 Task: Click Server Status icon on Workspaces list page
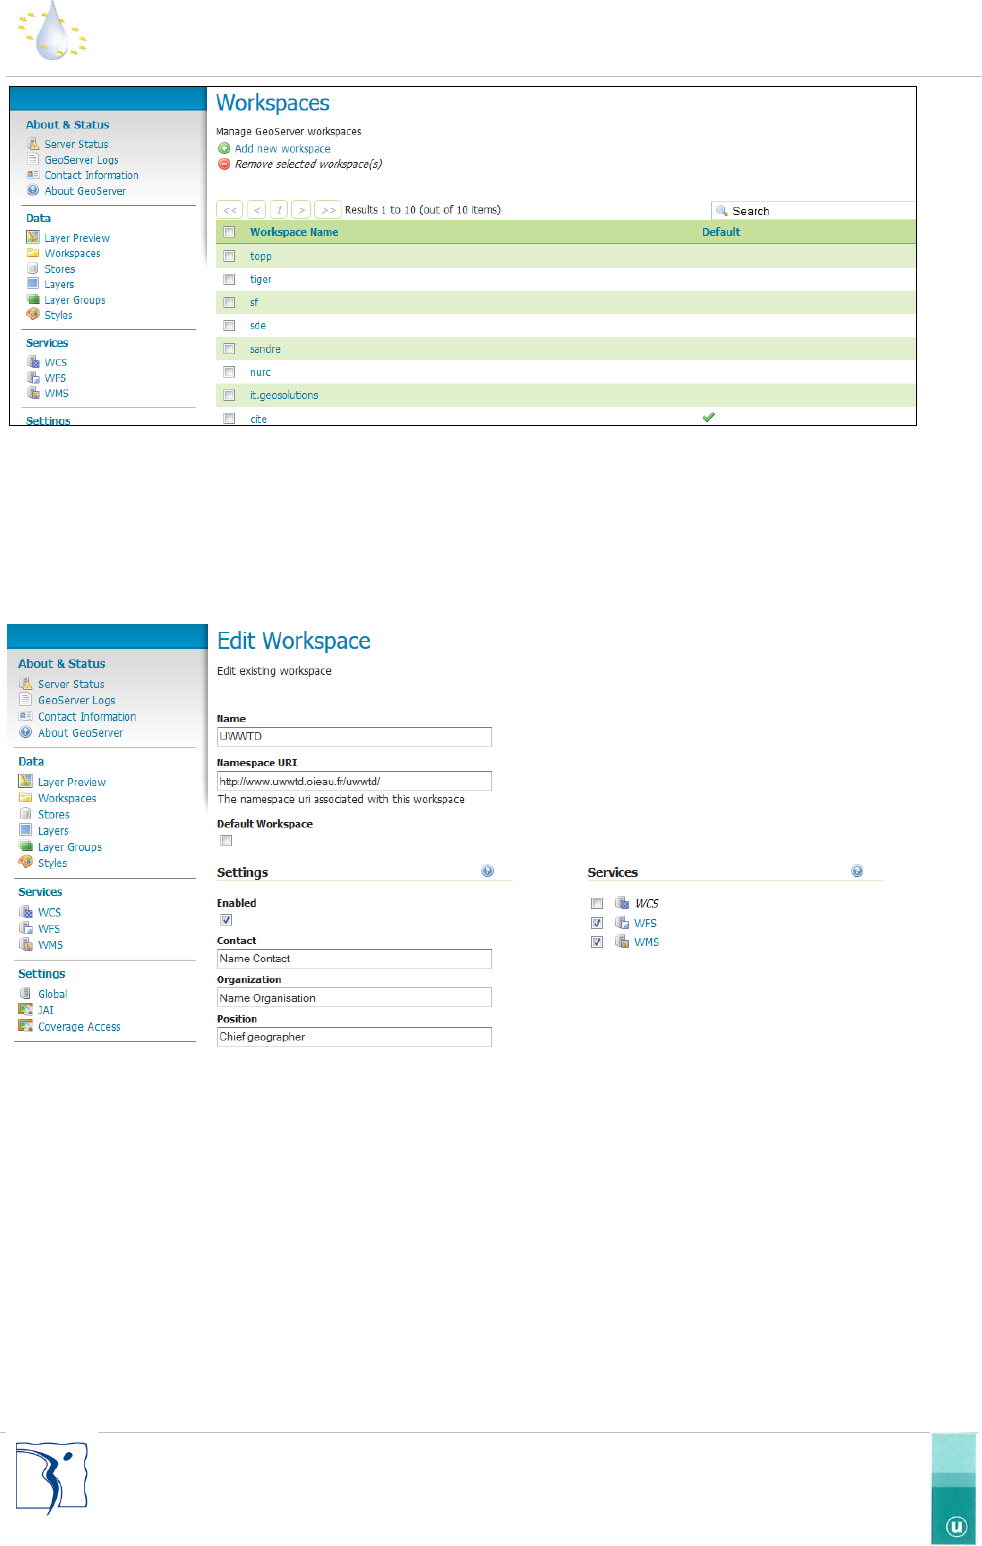click(x=33, y=144)
